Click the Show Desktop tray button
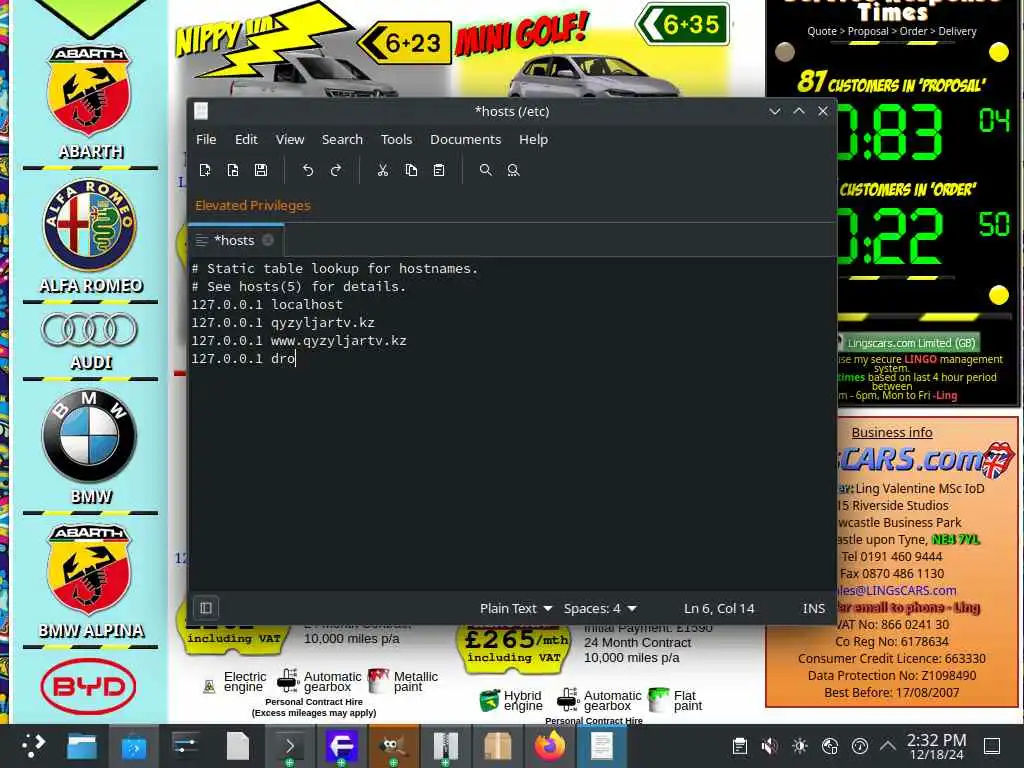 tap(992, 746)
